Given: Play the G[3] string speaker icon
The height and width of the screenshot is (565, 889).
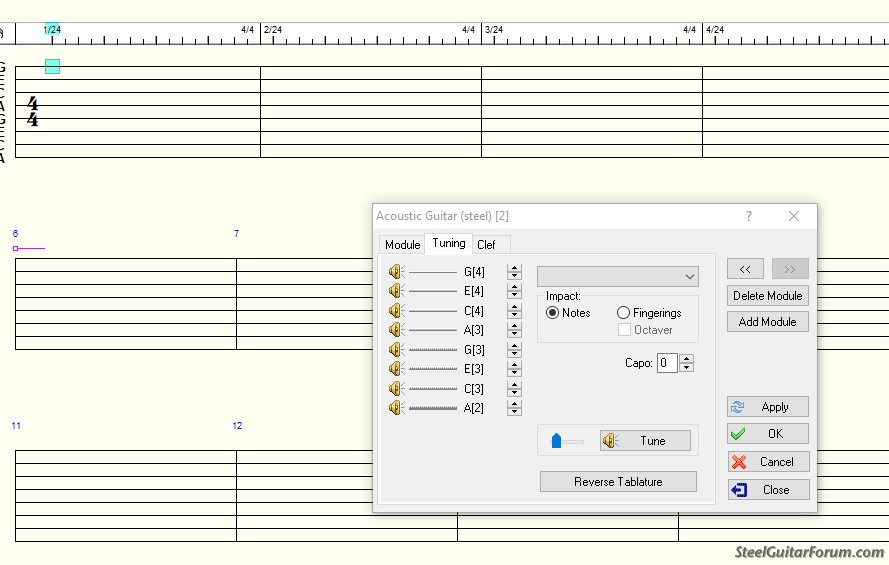Looking at the screenshot, I should (x=396, y=350).
